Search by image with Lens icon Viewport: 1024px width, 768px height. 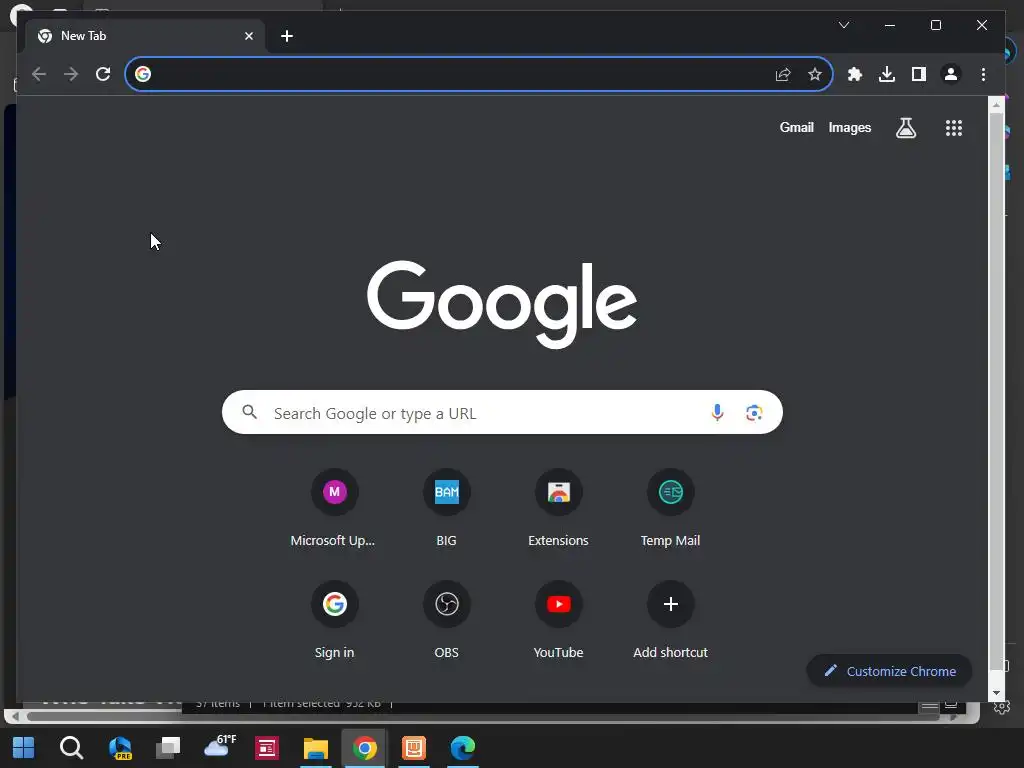coord(754,412)
